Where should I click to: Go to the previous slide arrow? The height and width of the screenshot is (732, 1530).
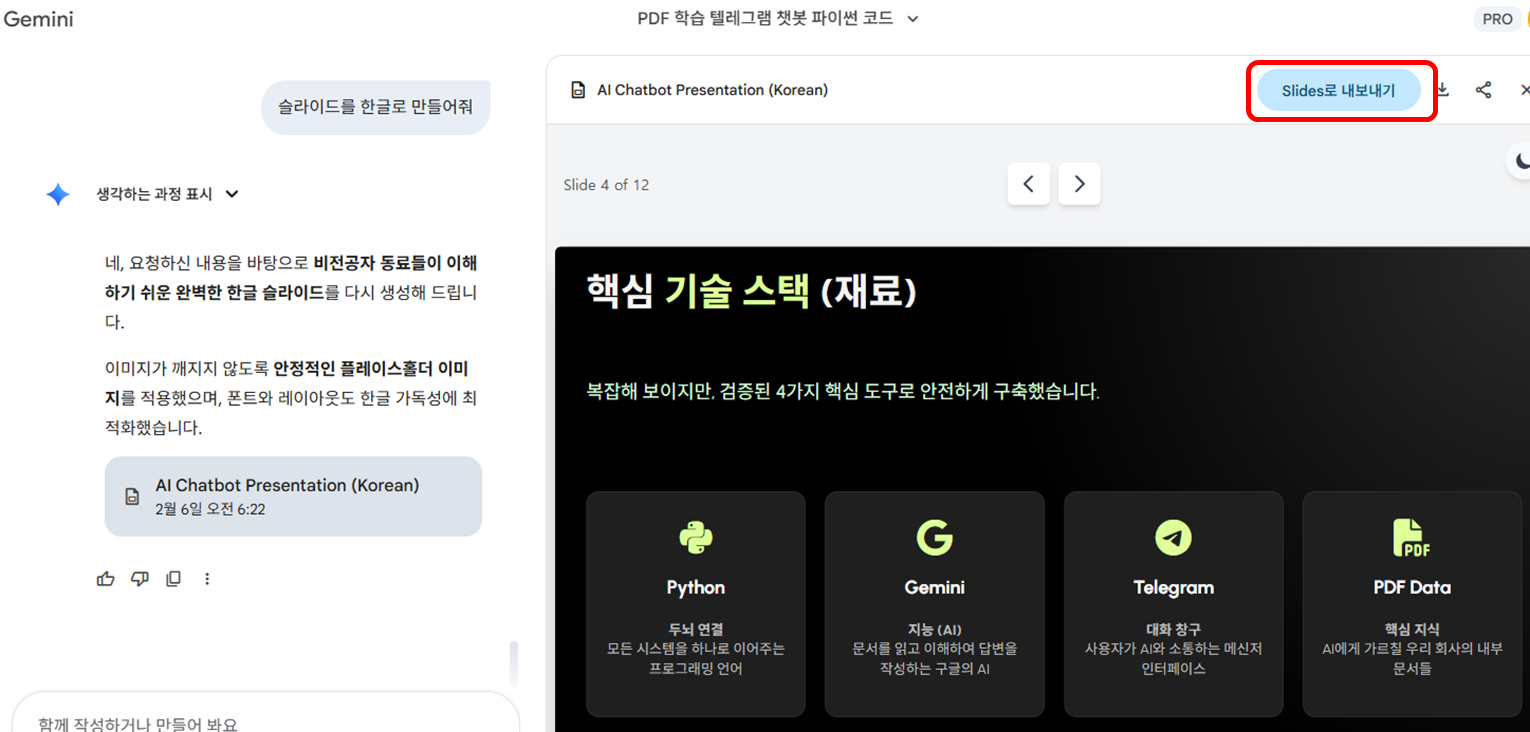1028,184
